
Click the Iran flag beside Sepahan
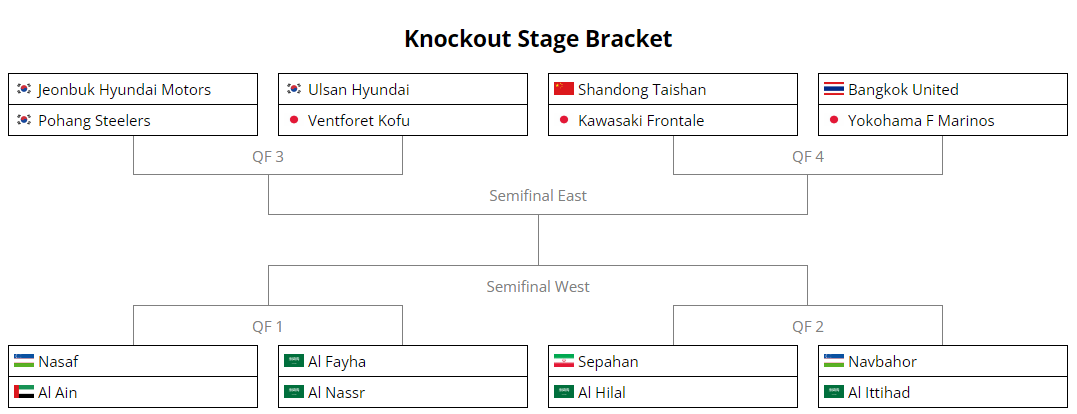tap(563, 360)
